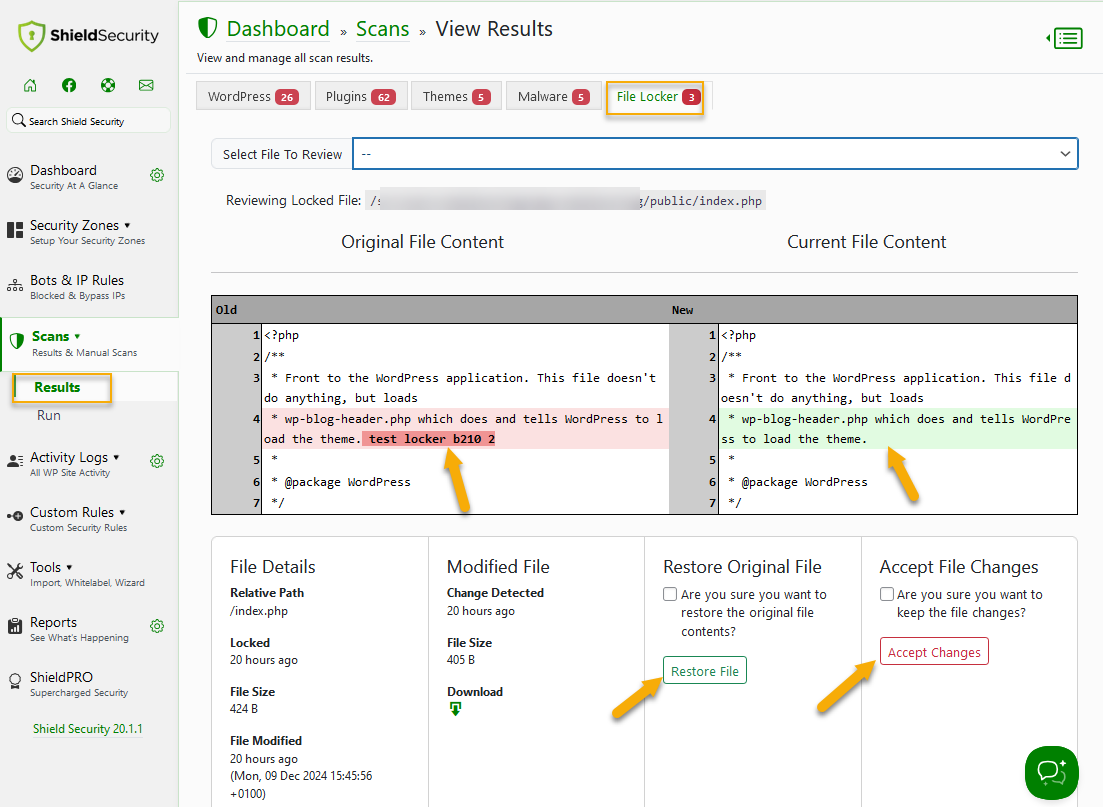The height and width of the screenshot is (807, 1103).
Task: Click the help lifebuoy icon
Action: click(108, 85)
